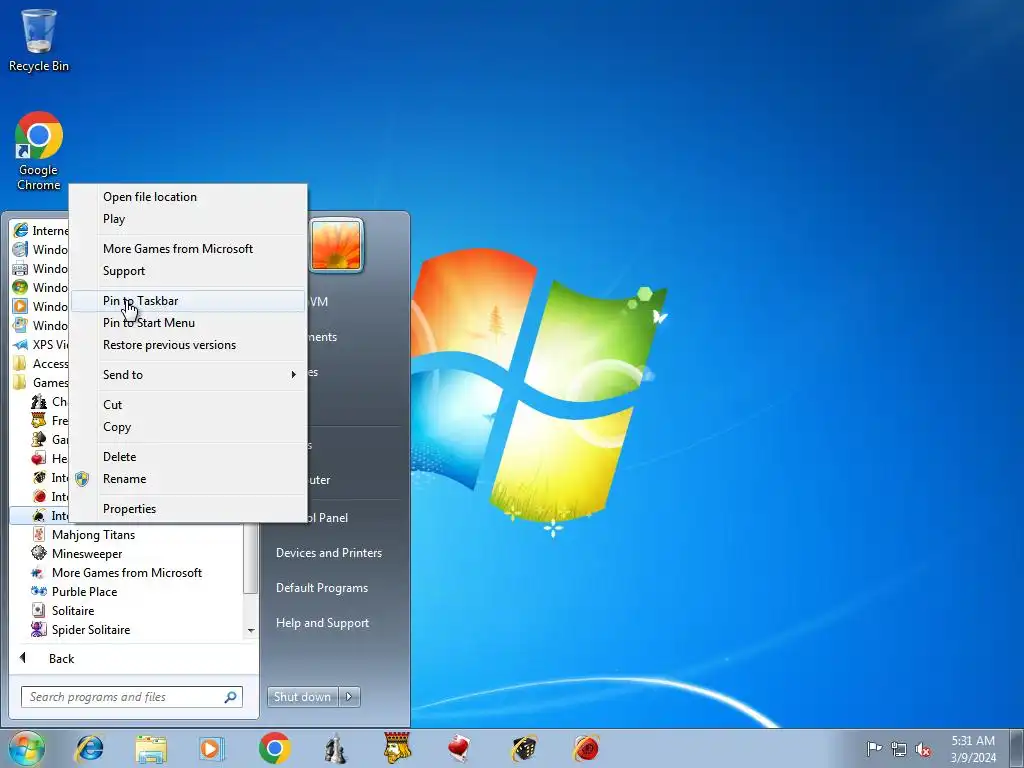Choose Pin to Taskbar

188,301
